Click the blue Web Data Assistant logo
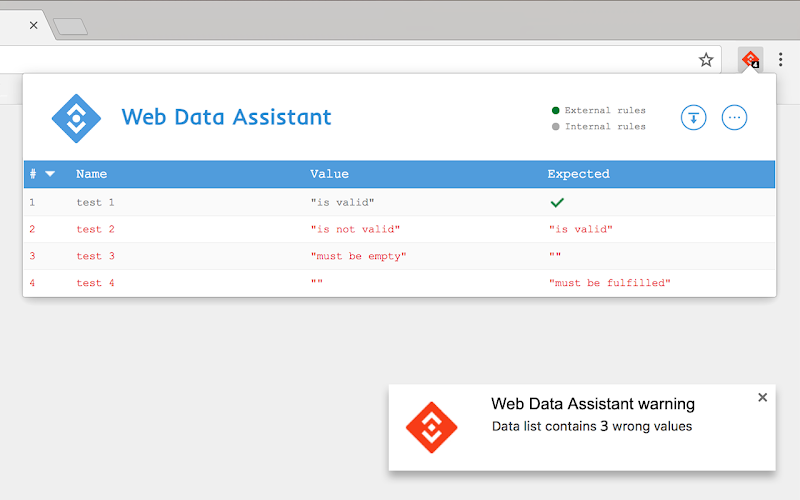This screenshot has width=800, height=500. (77, 118)
